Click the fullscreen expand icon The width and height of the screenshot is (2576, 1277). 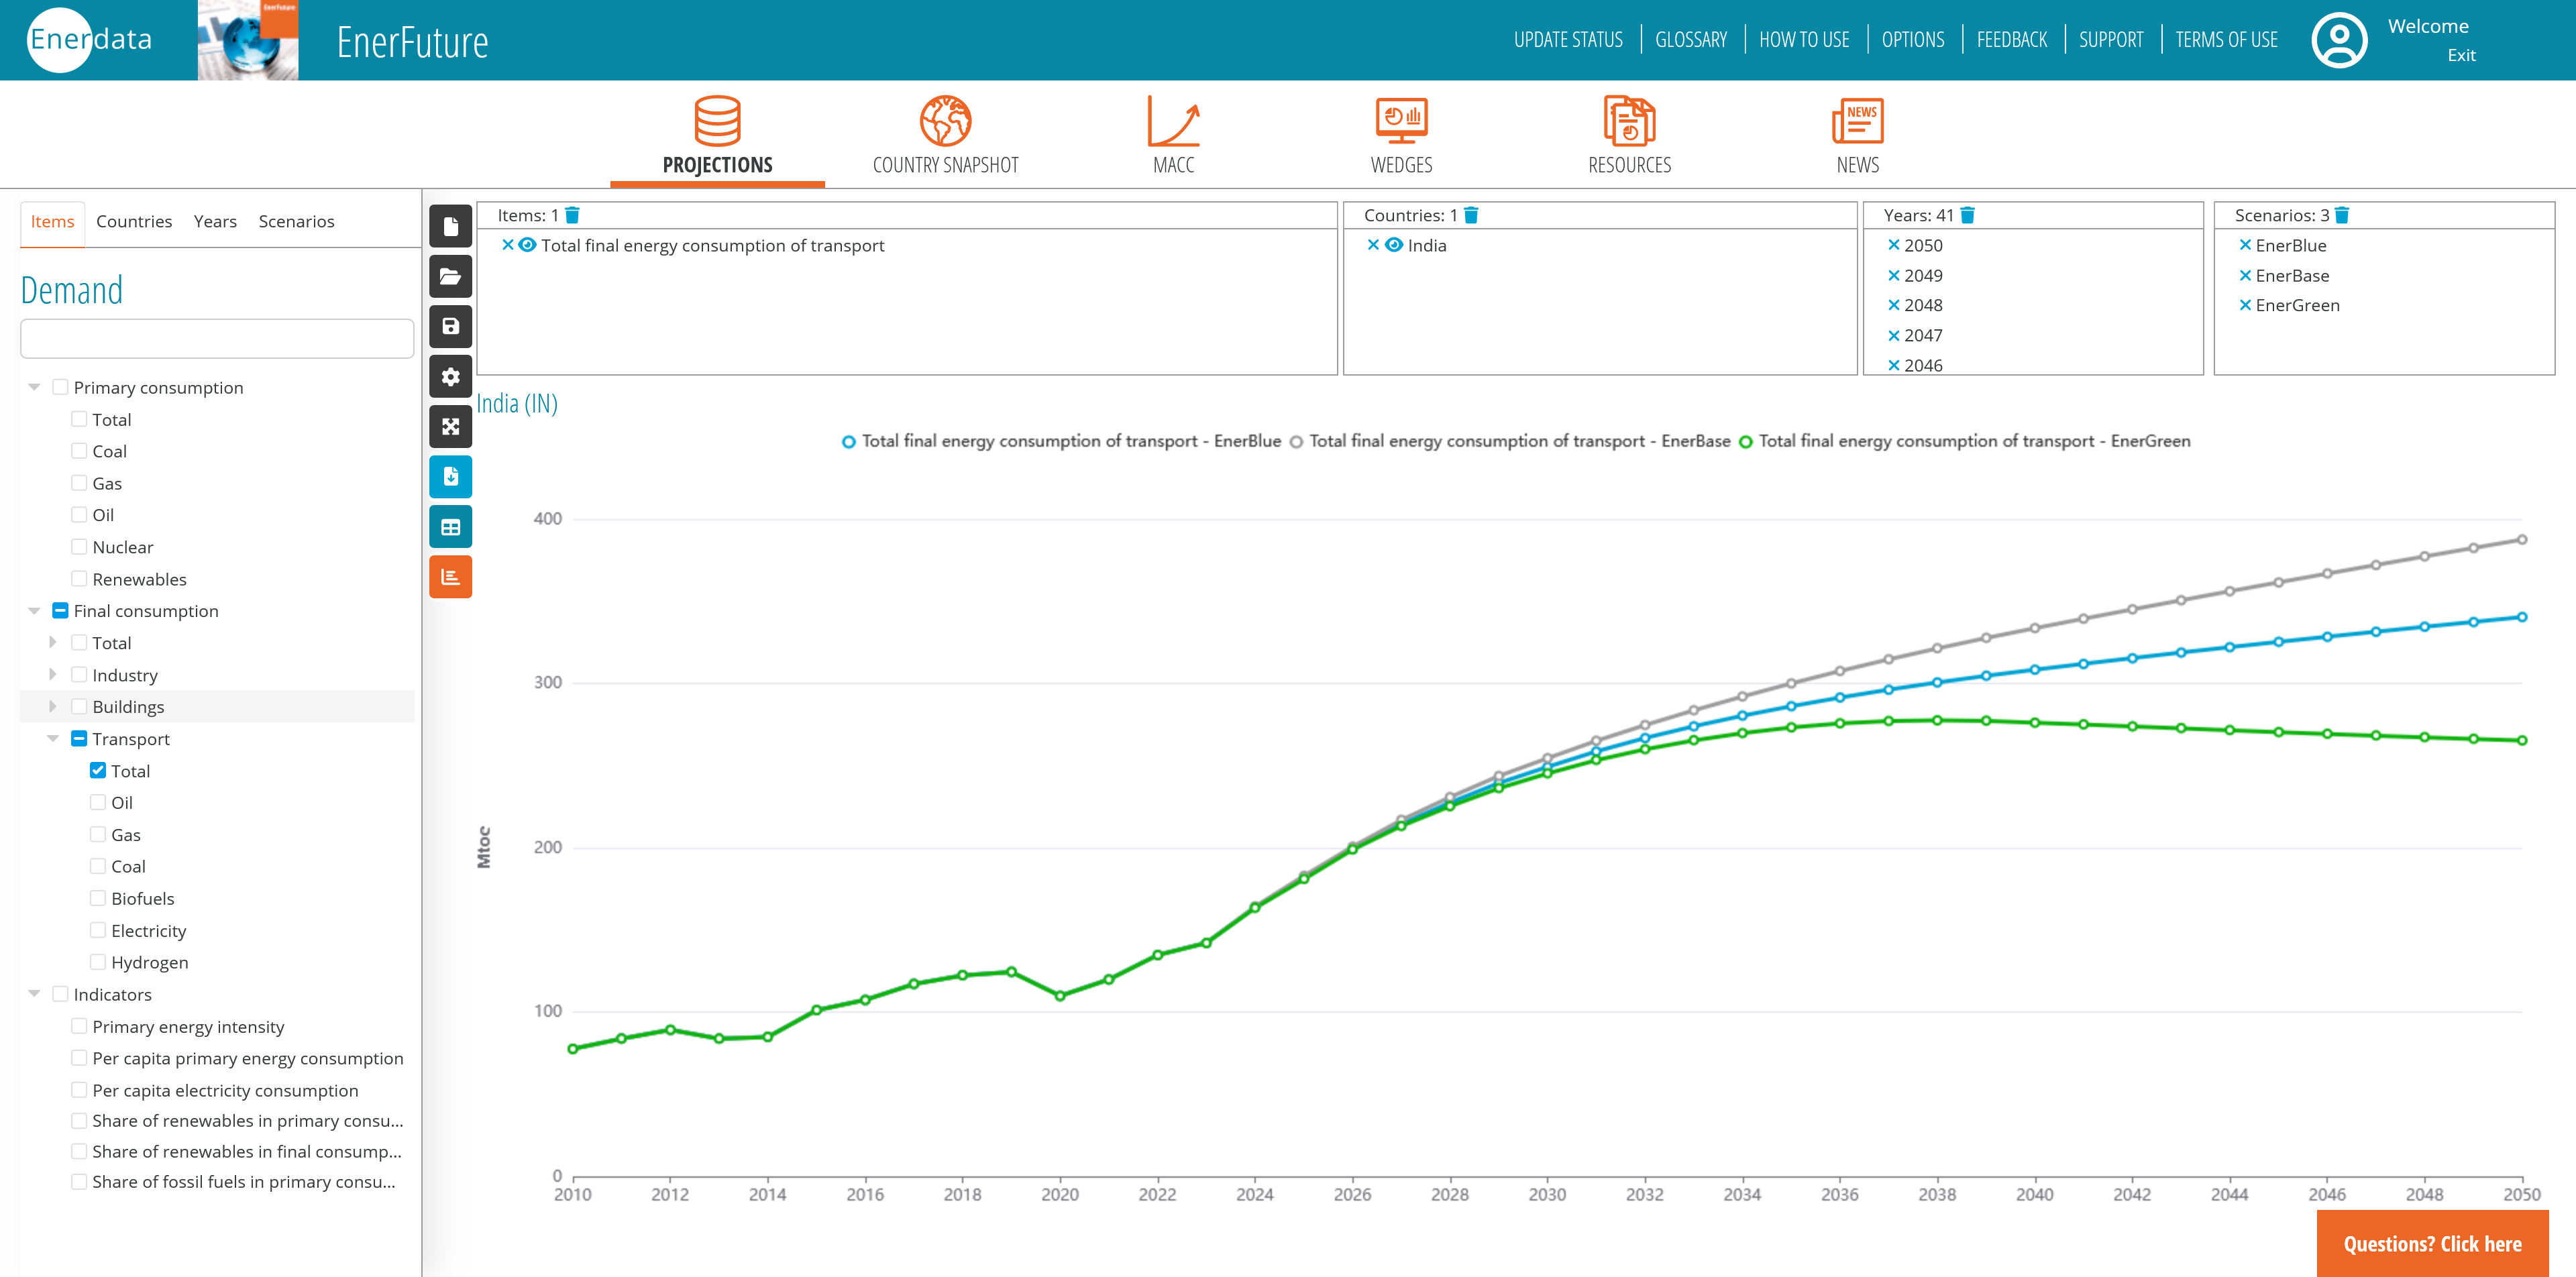(x=450, y=427)
